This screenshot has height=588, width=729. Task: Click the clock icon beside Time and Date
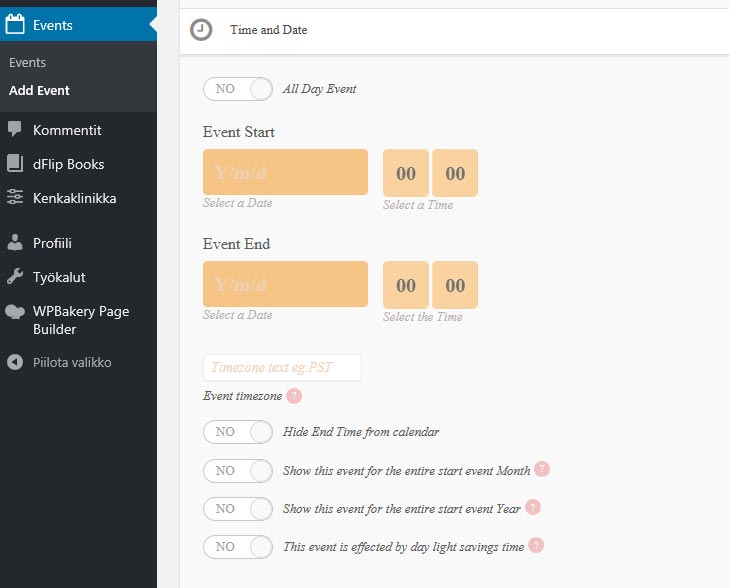201,30
